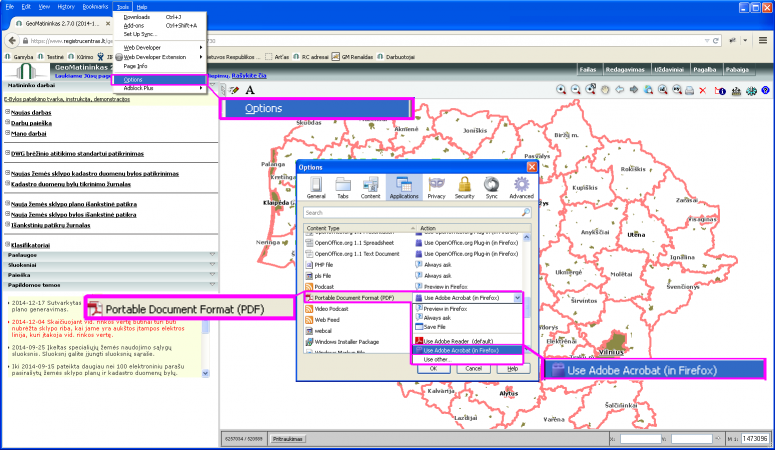Click the browser back arrow button
Viewport: 775px width, 450px height.
12,41
